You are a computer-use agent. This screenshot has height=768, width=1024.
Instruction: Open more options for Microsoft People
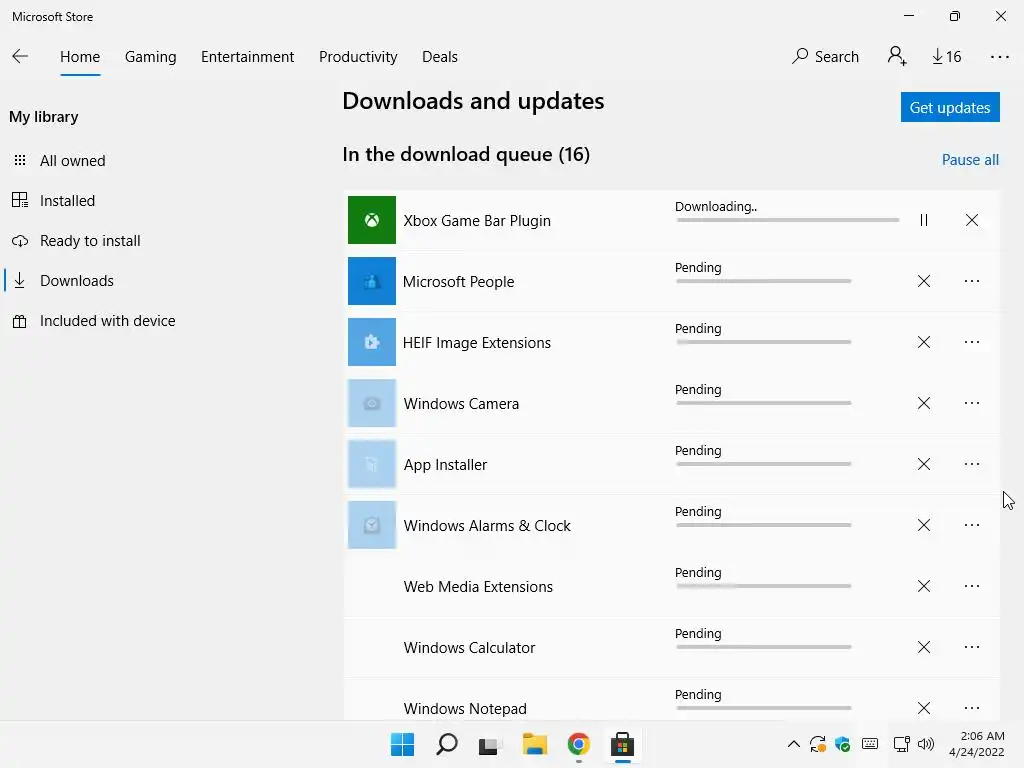972,281
